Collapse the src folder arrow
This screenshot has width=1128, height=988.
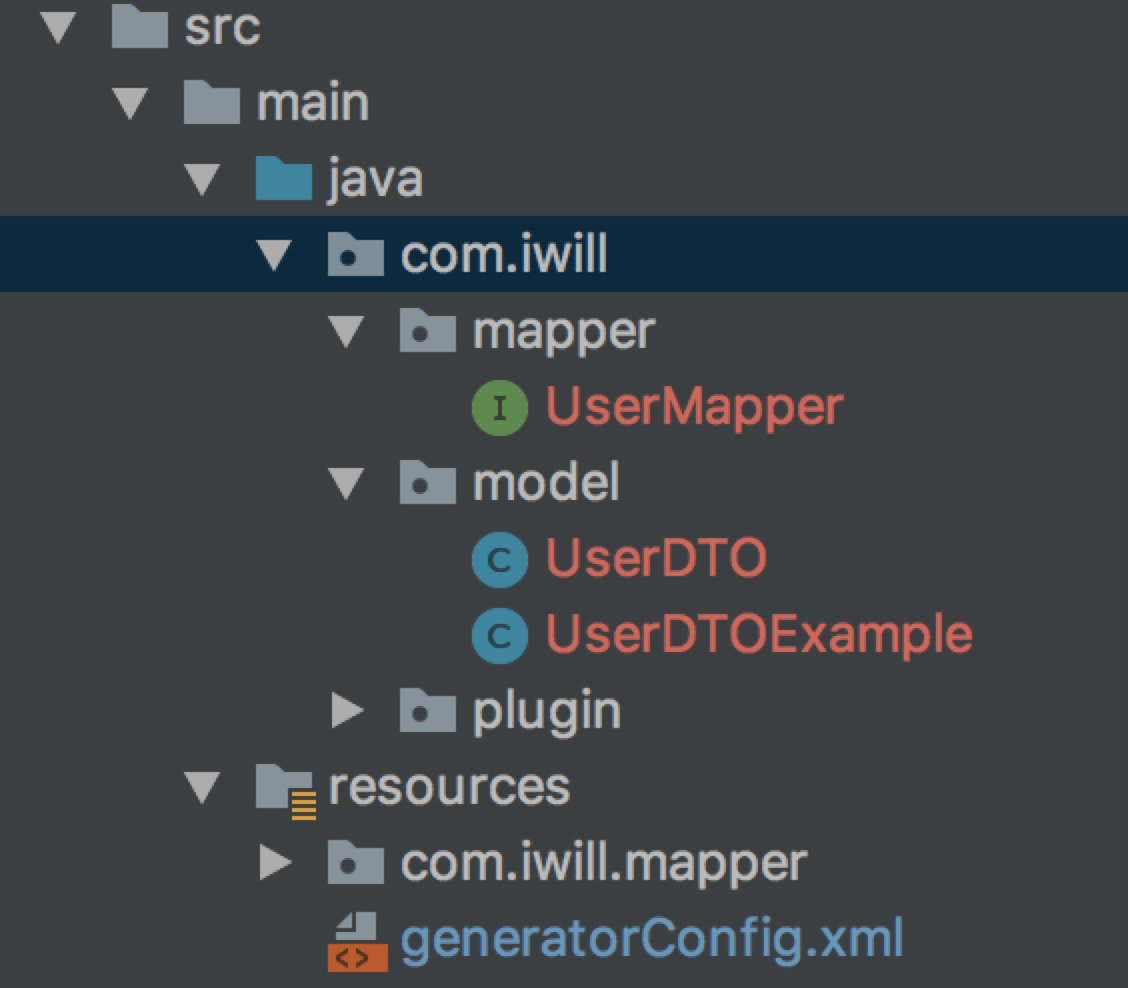coord(59,28)
